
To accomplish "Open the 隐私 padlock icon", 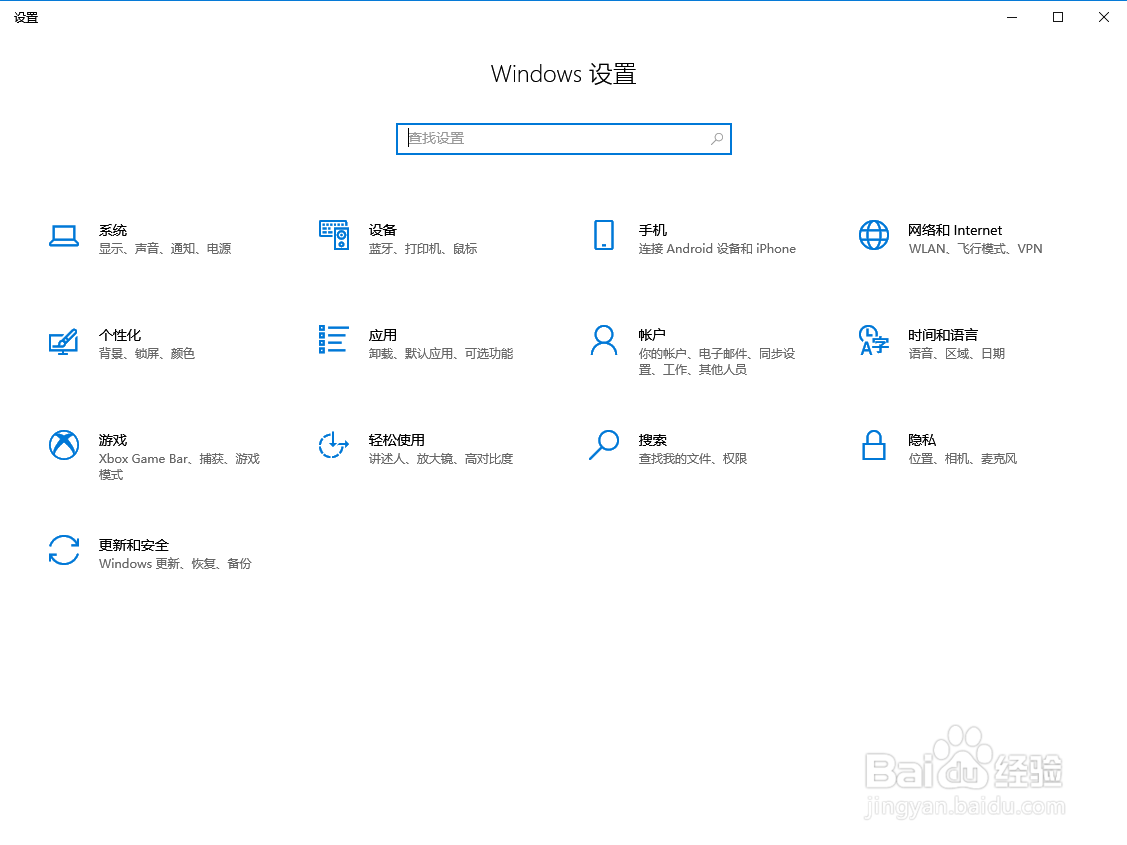I will coord(874,445).
